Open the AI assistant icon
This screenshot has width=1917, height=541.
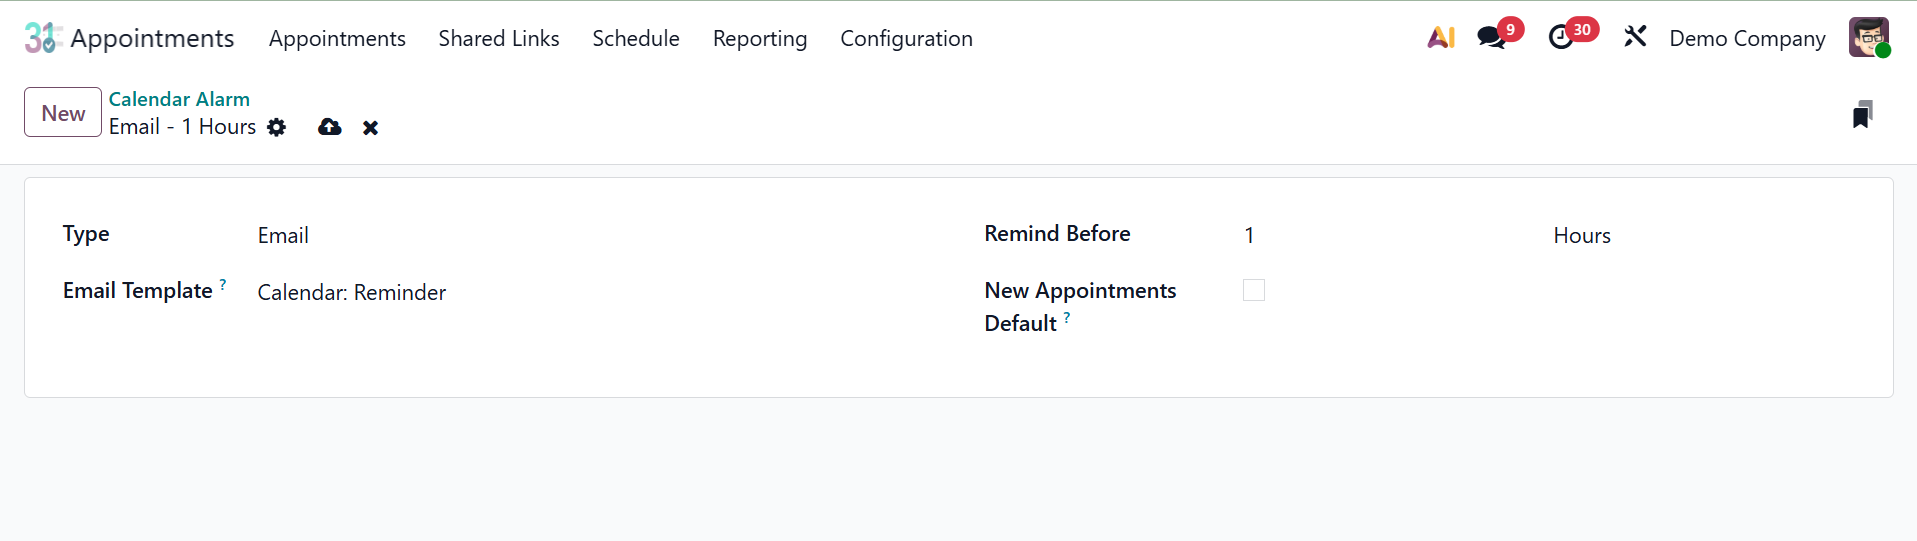coord(1441,38)
